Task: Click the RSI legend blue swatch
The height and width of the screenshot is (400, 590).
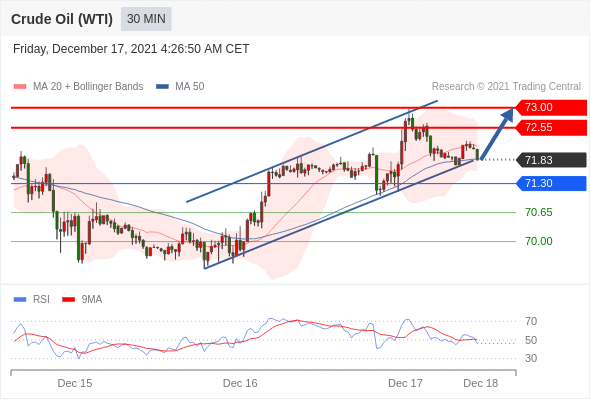Action: [20, 300]
